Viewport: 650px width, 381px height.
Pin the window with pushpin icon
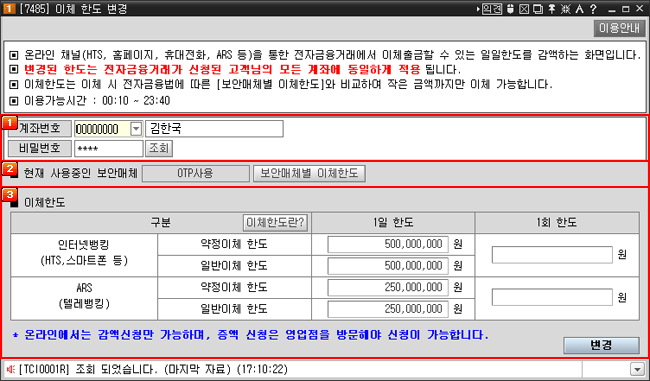[552, 9]
